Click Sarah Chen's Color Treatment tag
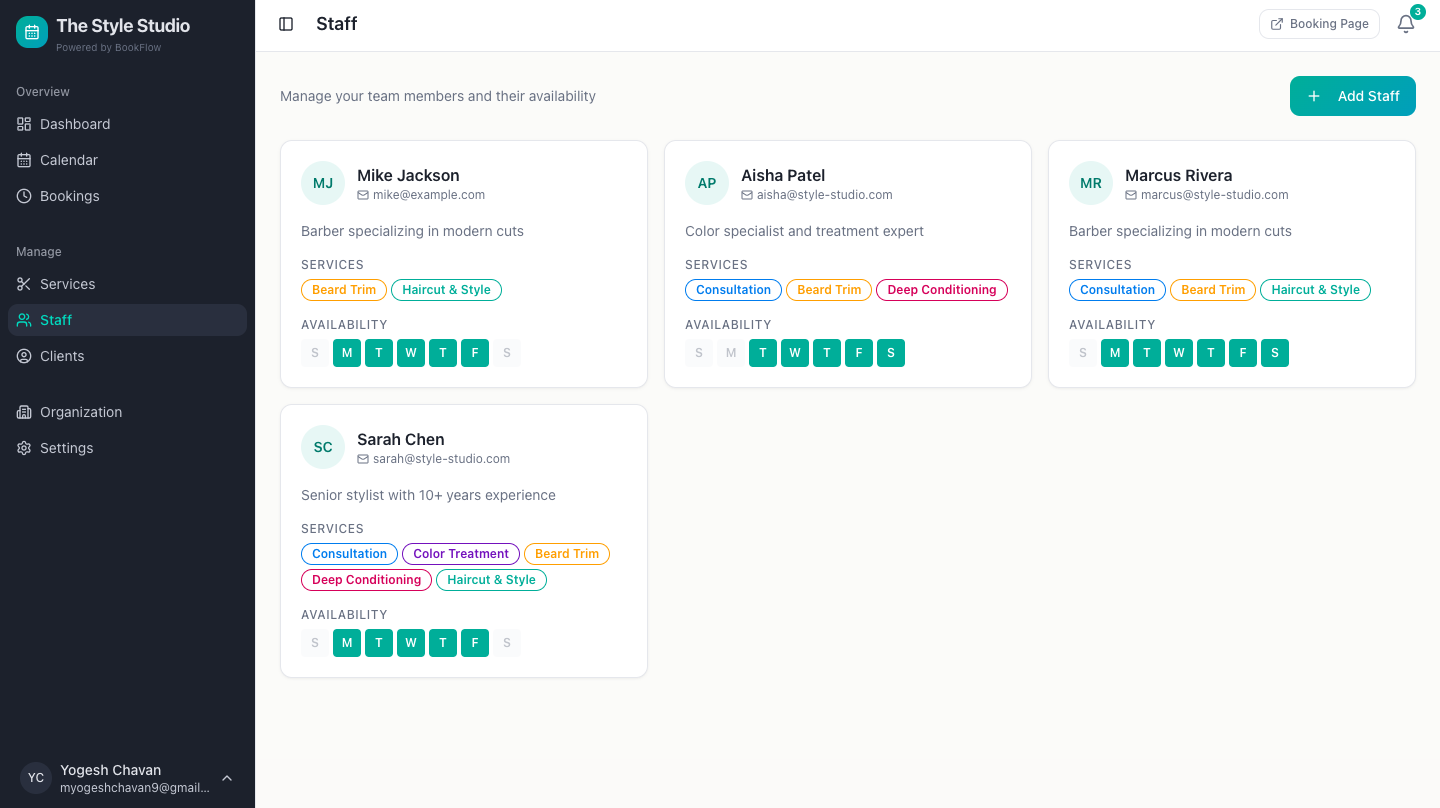The height and width of the screenshot is (808, 1440). [x=461, y=554]
